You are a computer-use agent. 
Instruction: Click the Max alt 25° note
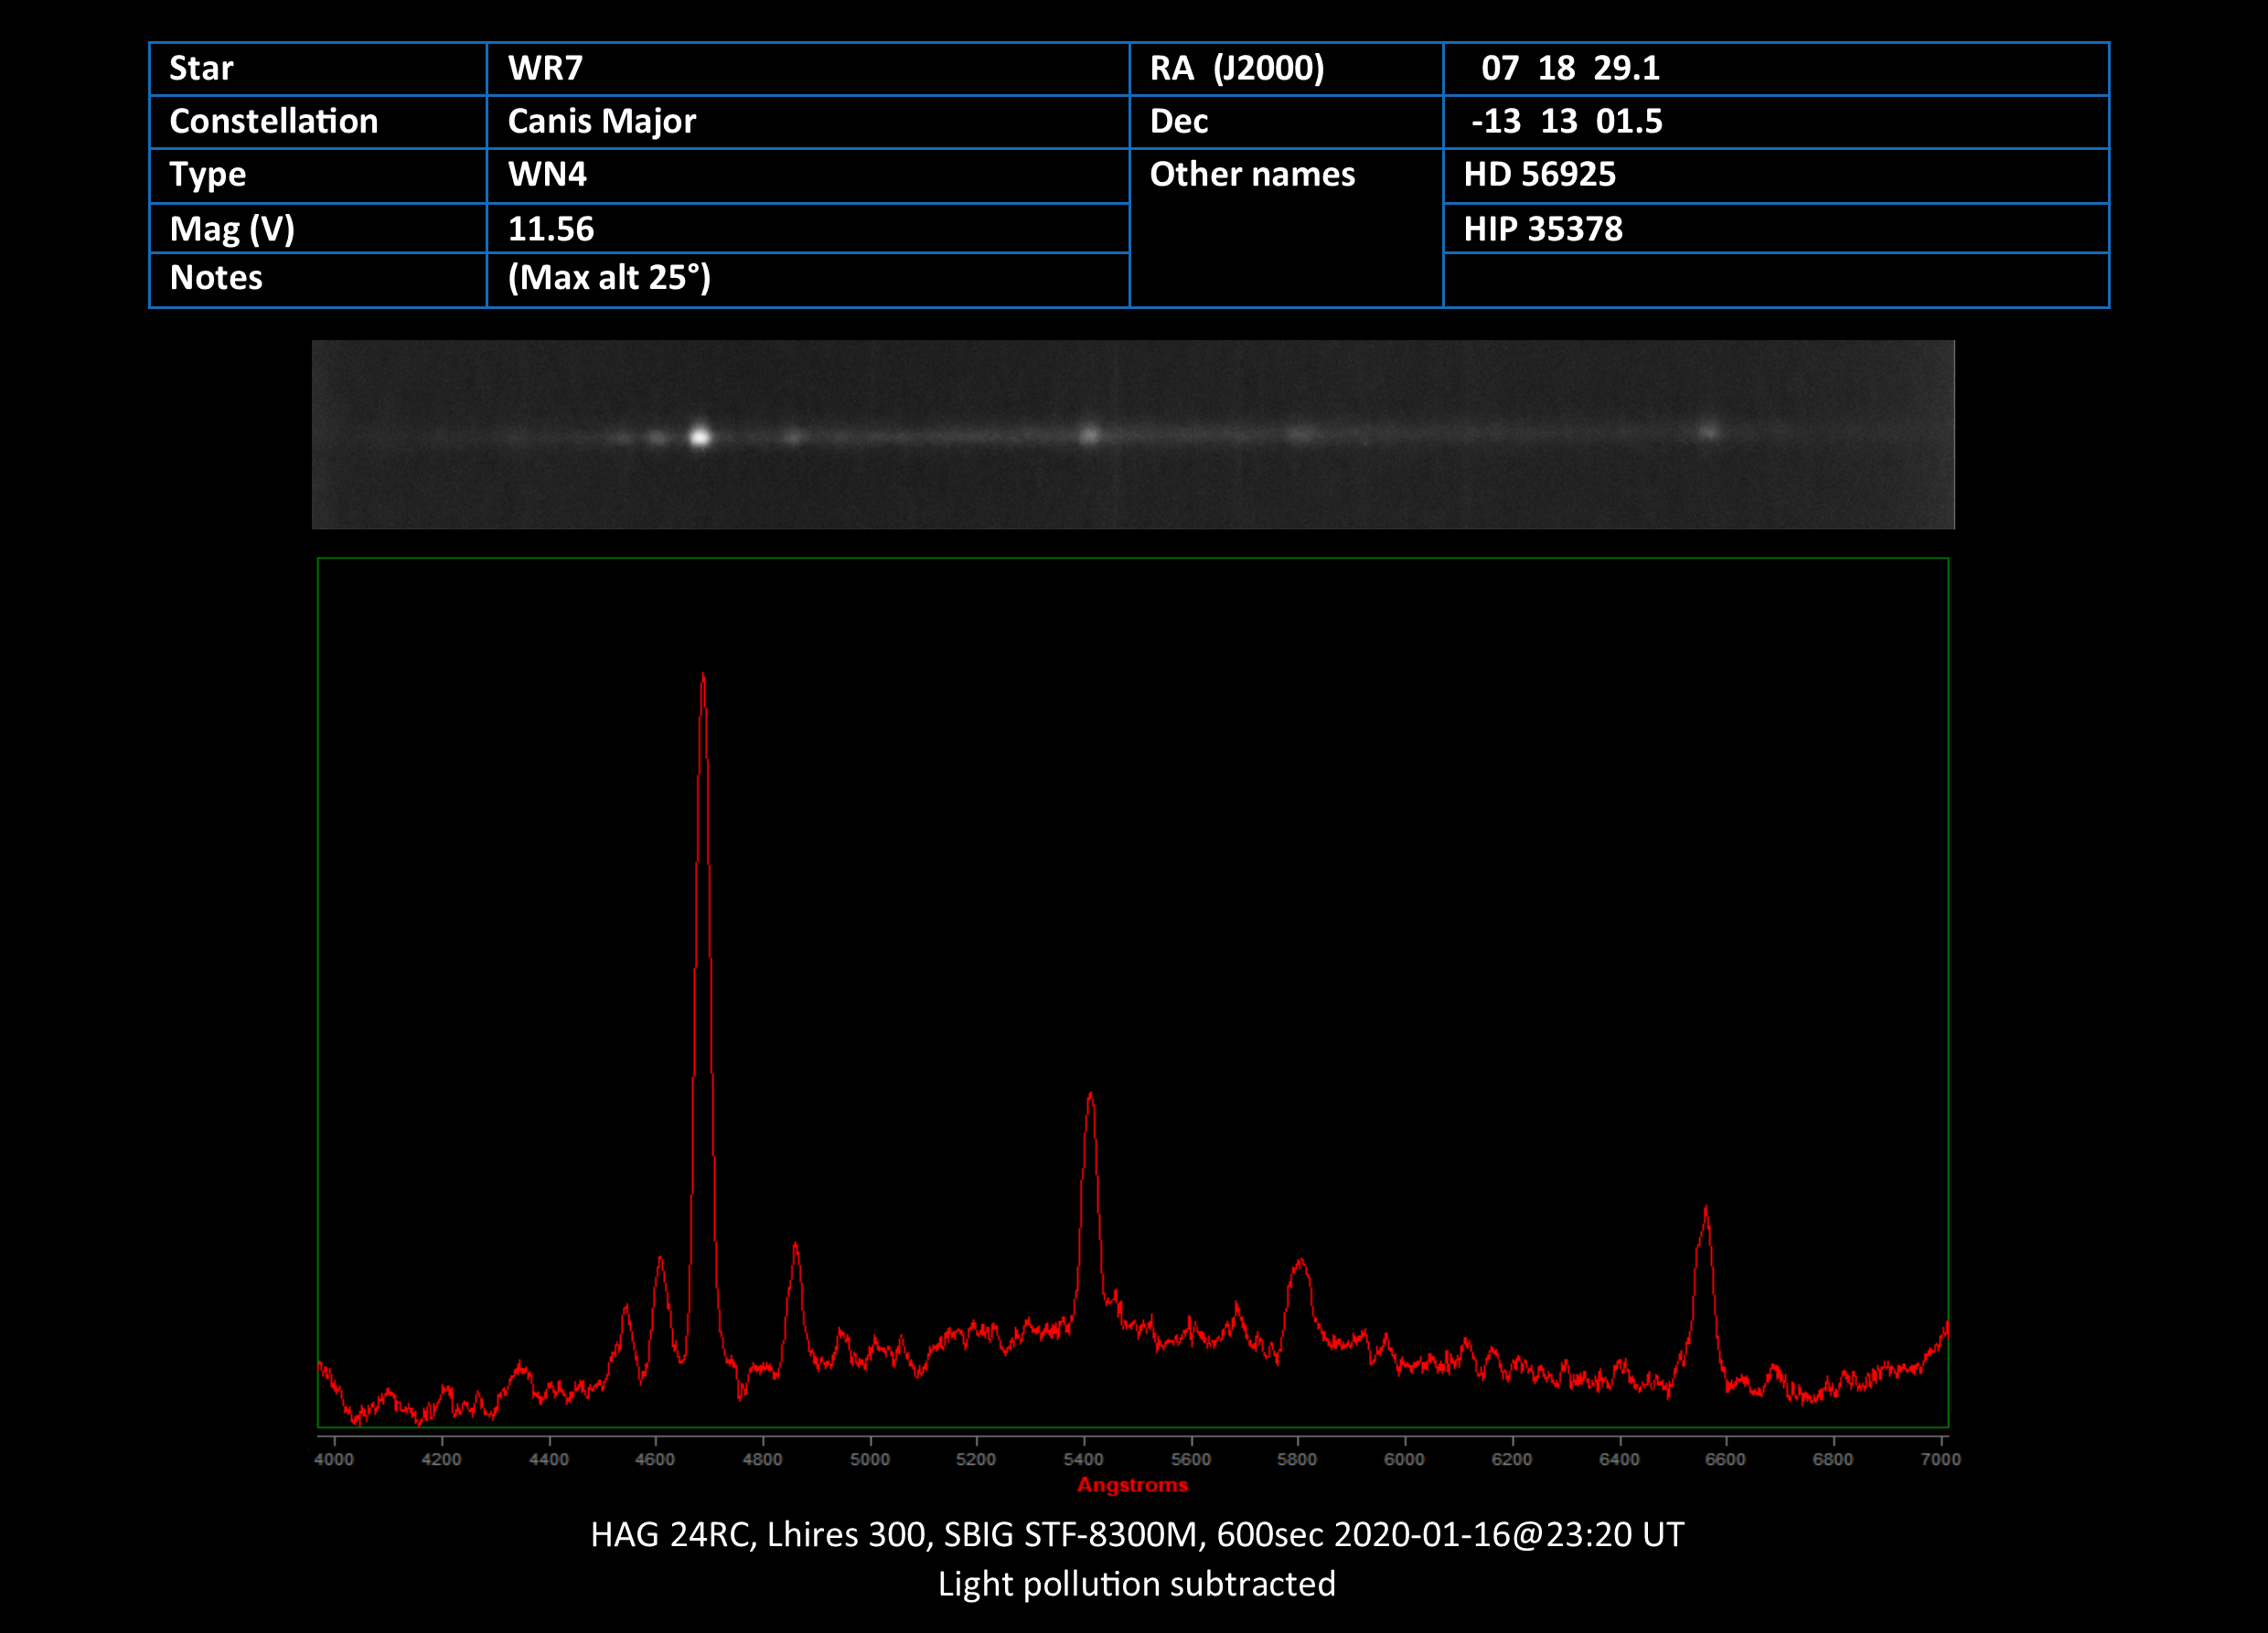click(x=609, y=277)
